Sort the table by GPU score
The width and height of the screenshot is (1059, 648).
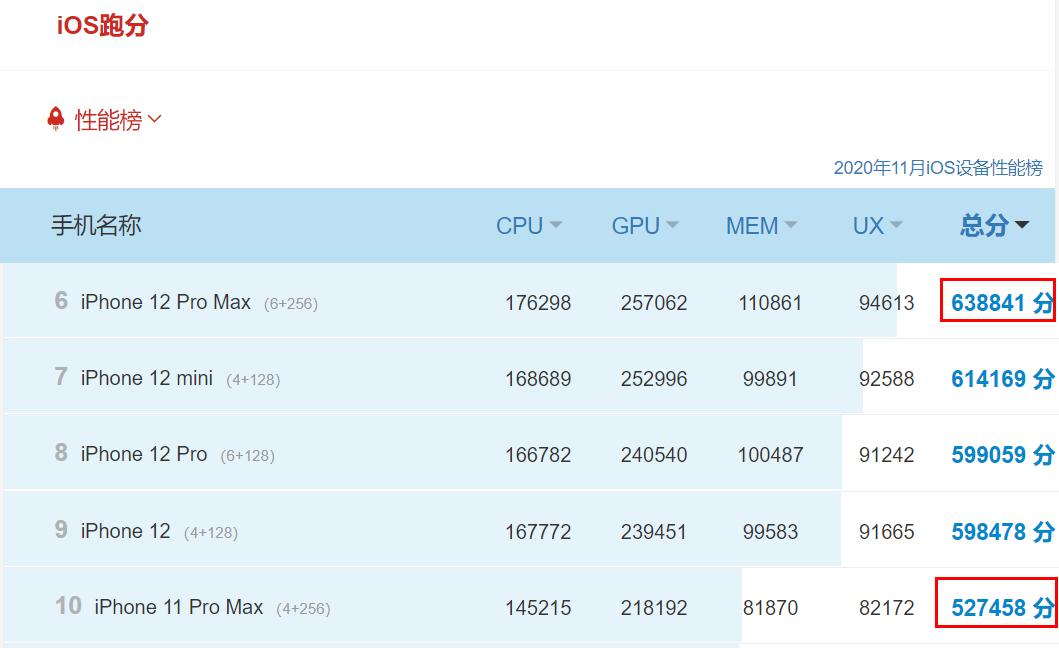pos(644,226)
